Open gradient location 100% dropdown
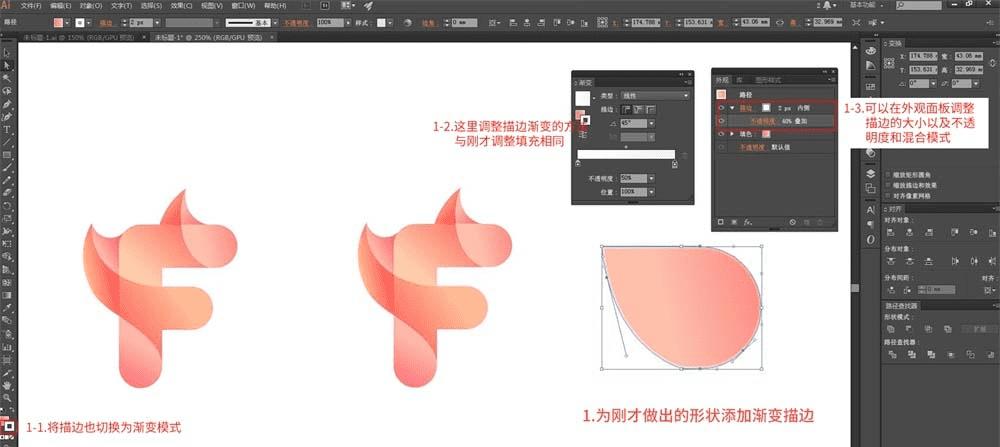1000x447 pixels. pyautogui.click(x=651, y=191)
